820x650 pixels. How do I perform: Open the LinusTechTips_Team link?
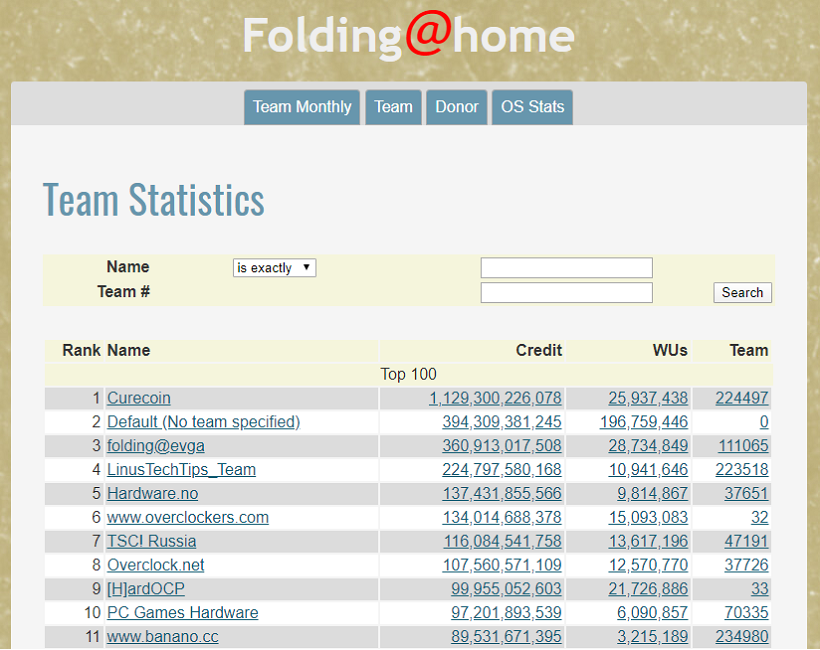181,470
